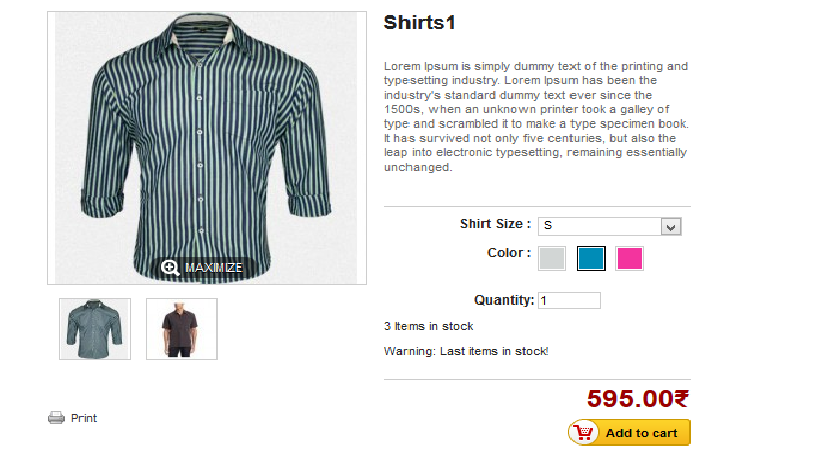Click the printer icon

tap(56, 418)
